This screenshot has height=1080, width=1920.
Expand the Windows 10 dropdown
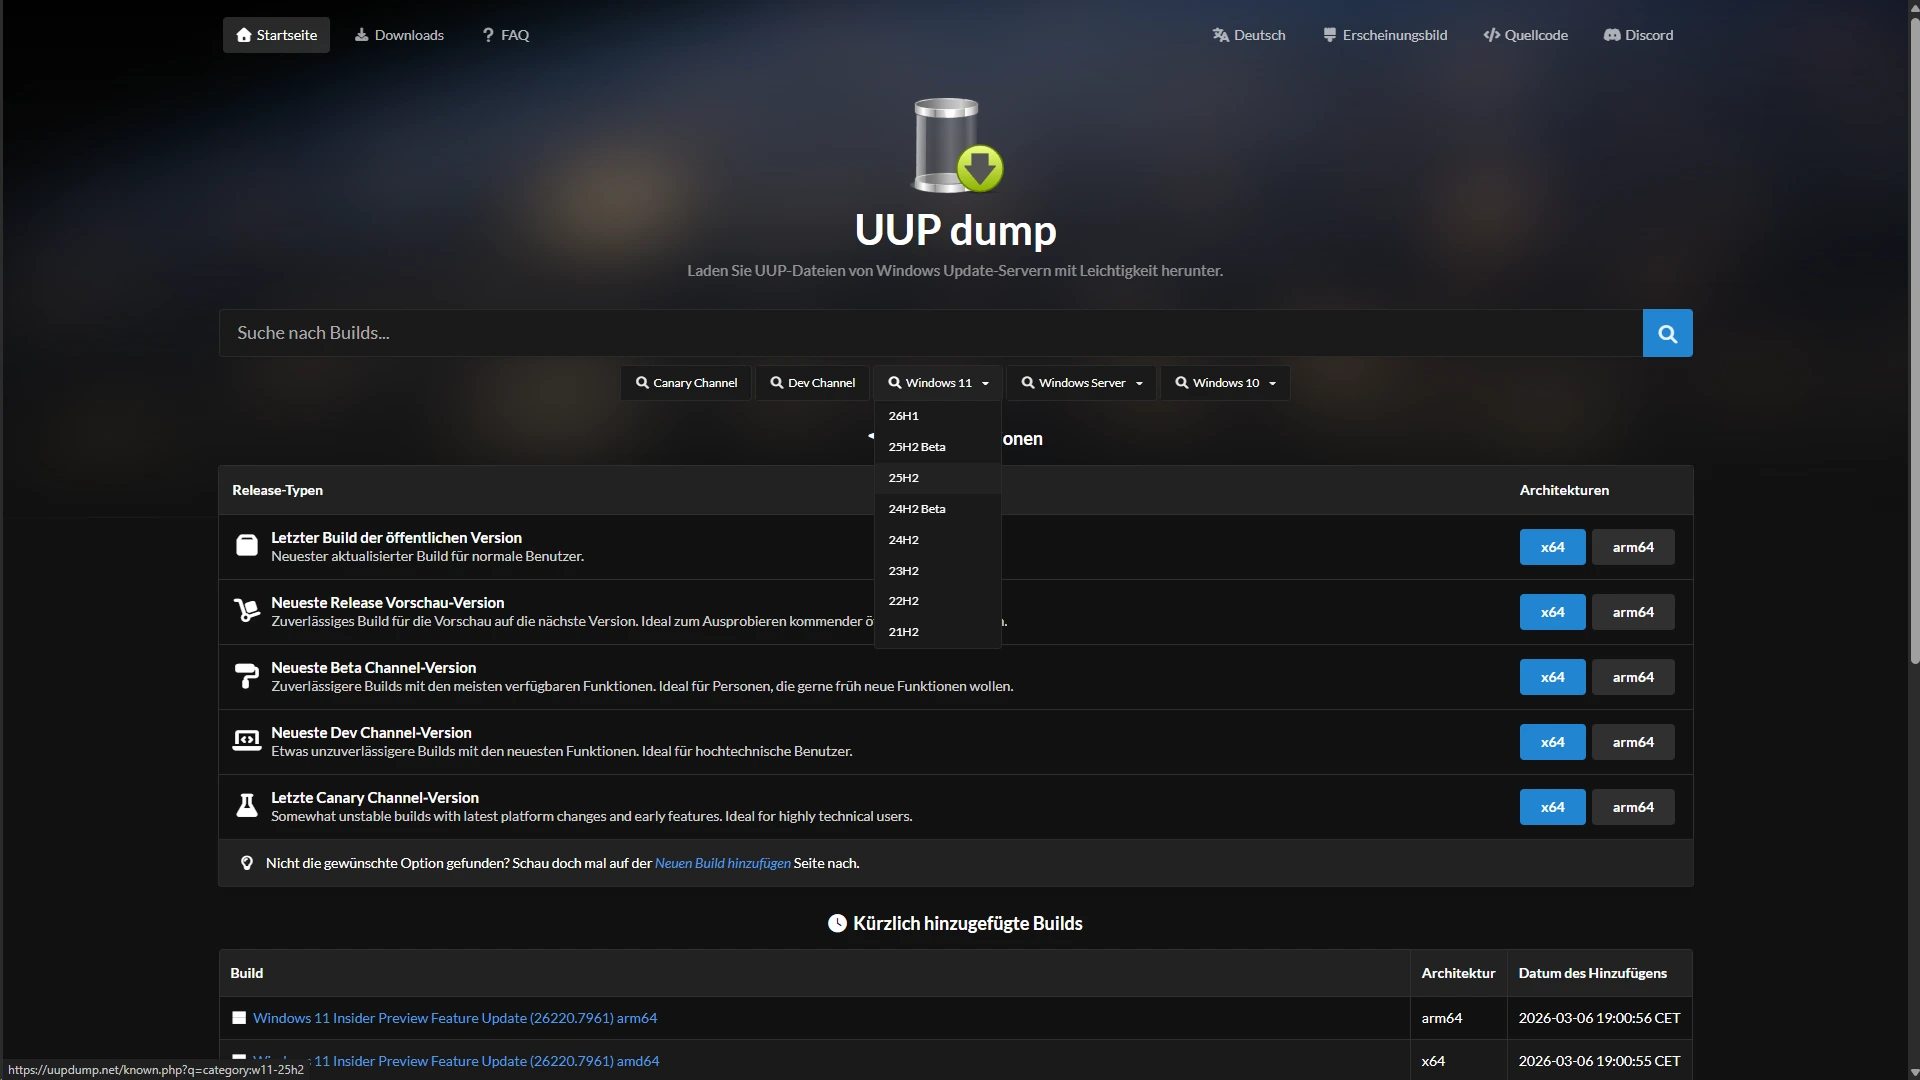(1225, 383)
